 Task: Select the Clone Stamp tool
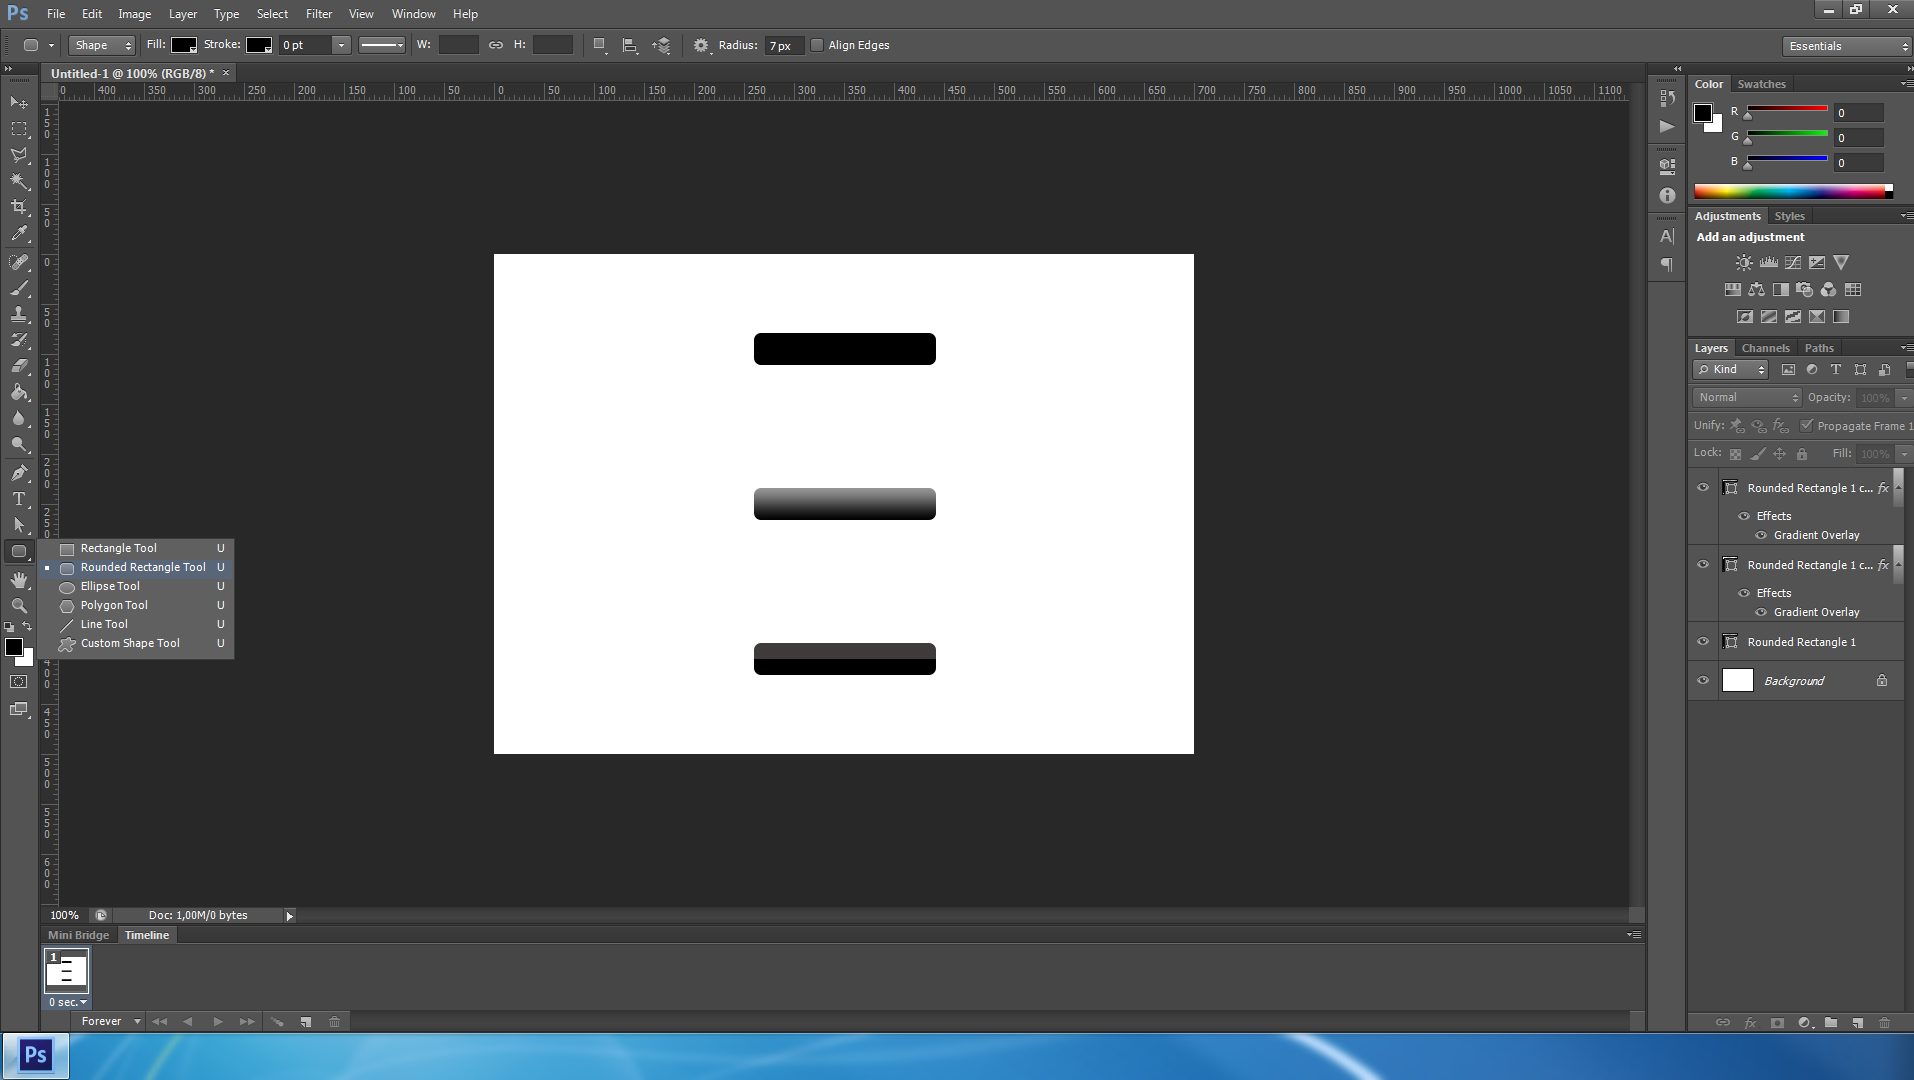[x=19, y=314]
